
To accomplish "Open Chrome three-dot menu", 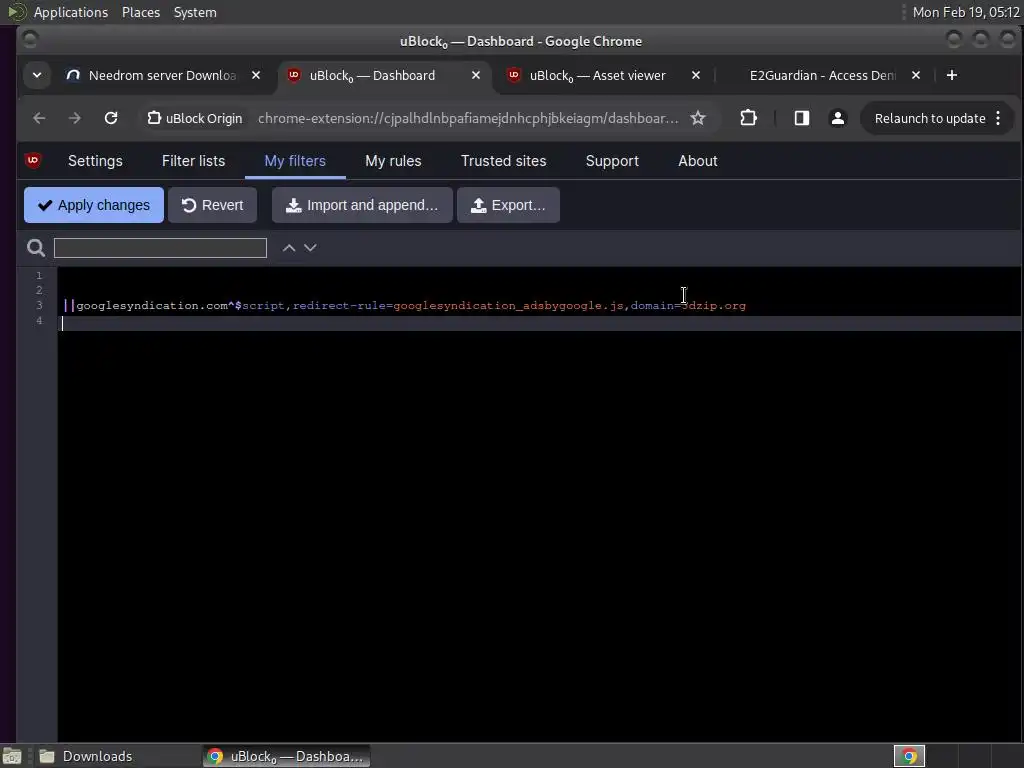I will coord(998,118).
